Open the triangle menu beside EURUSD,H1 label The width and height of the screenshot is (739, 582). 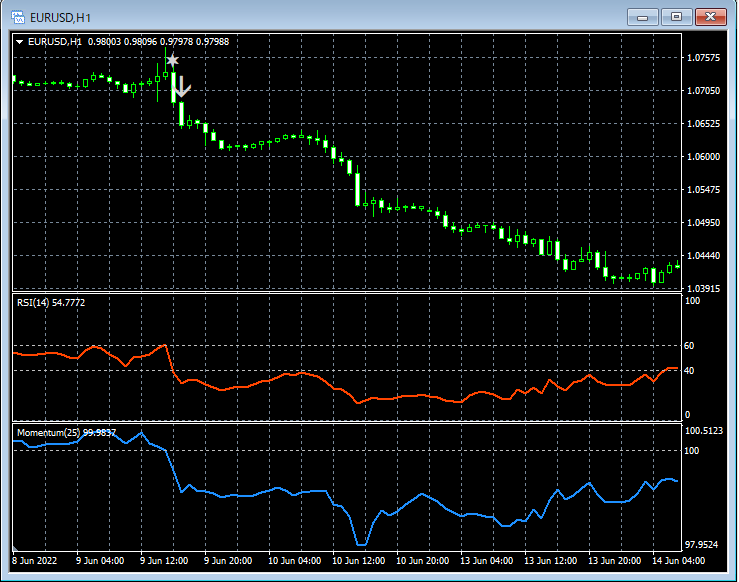(19, 41)
